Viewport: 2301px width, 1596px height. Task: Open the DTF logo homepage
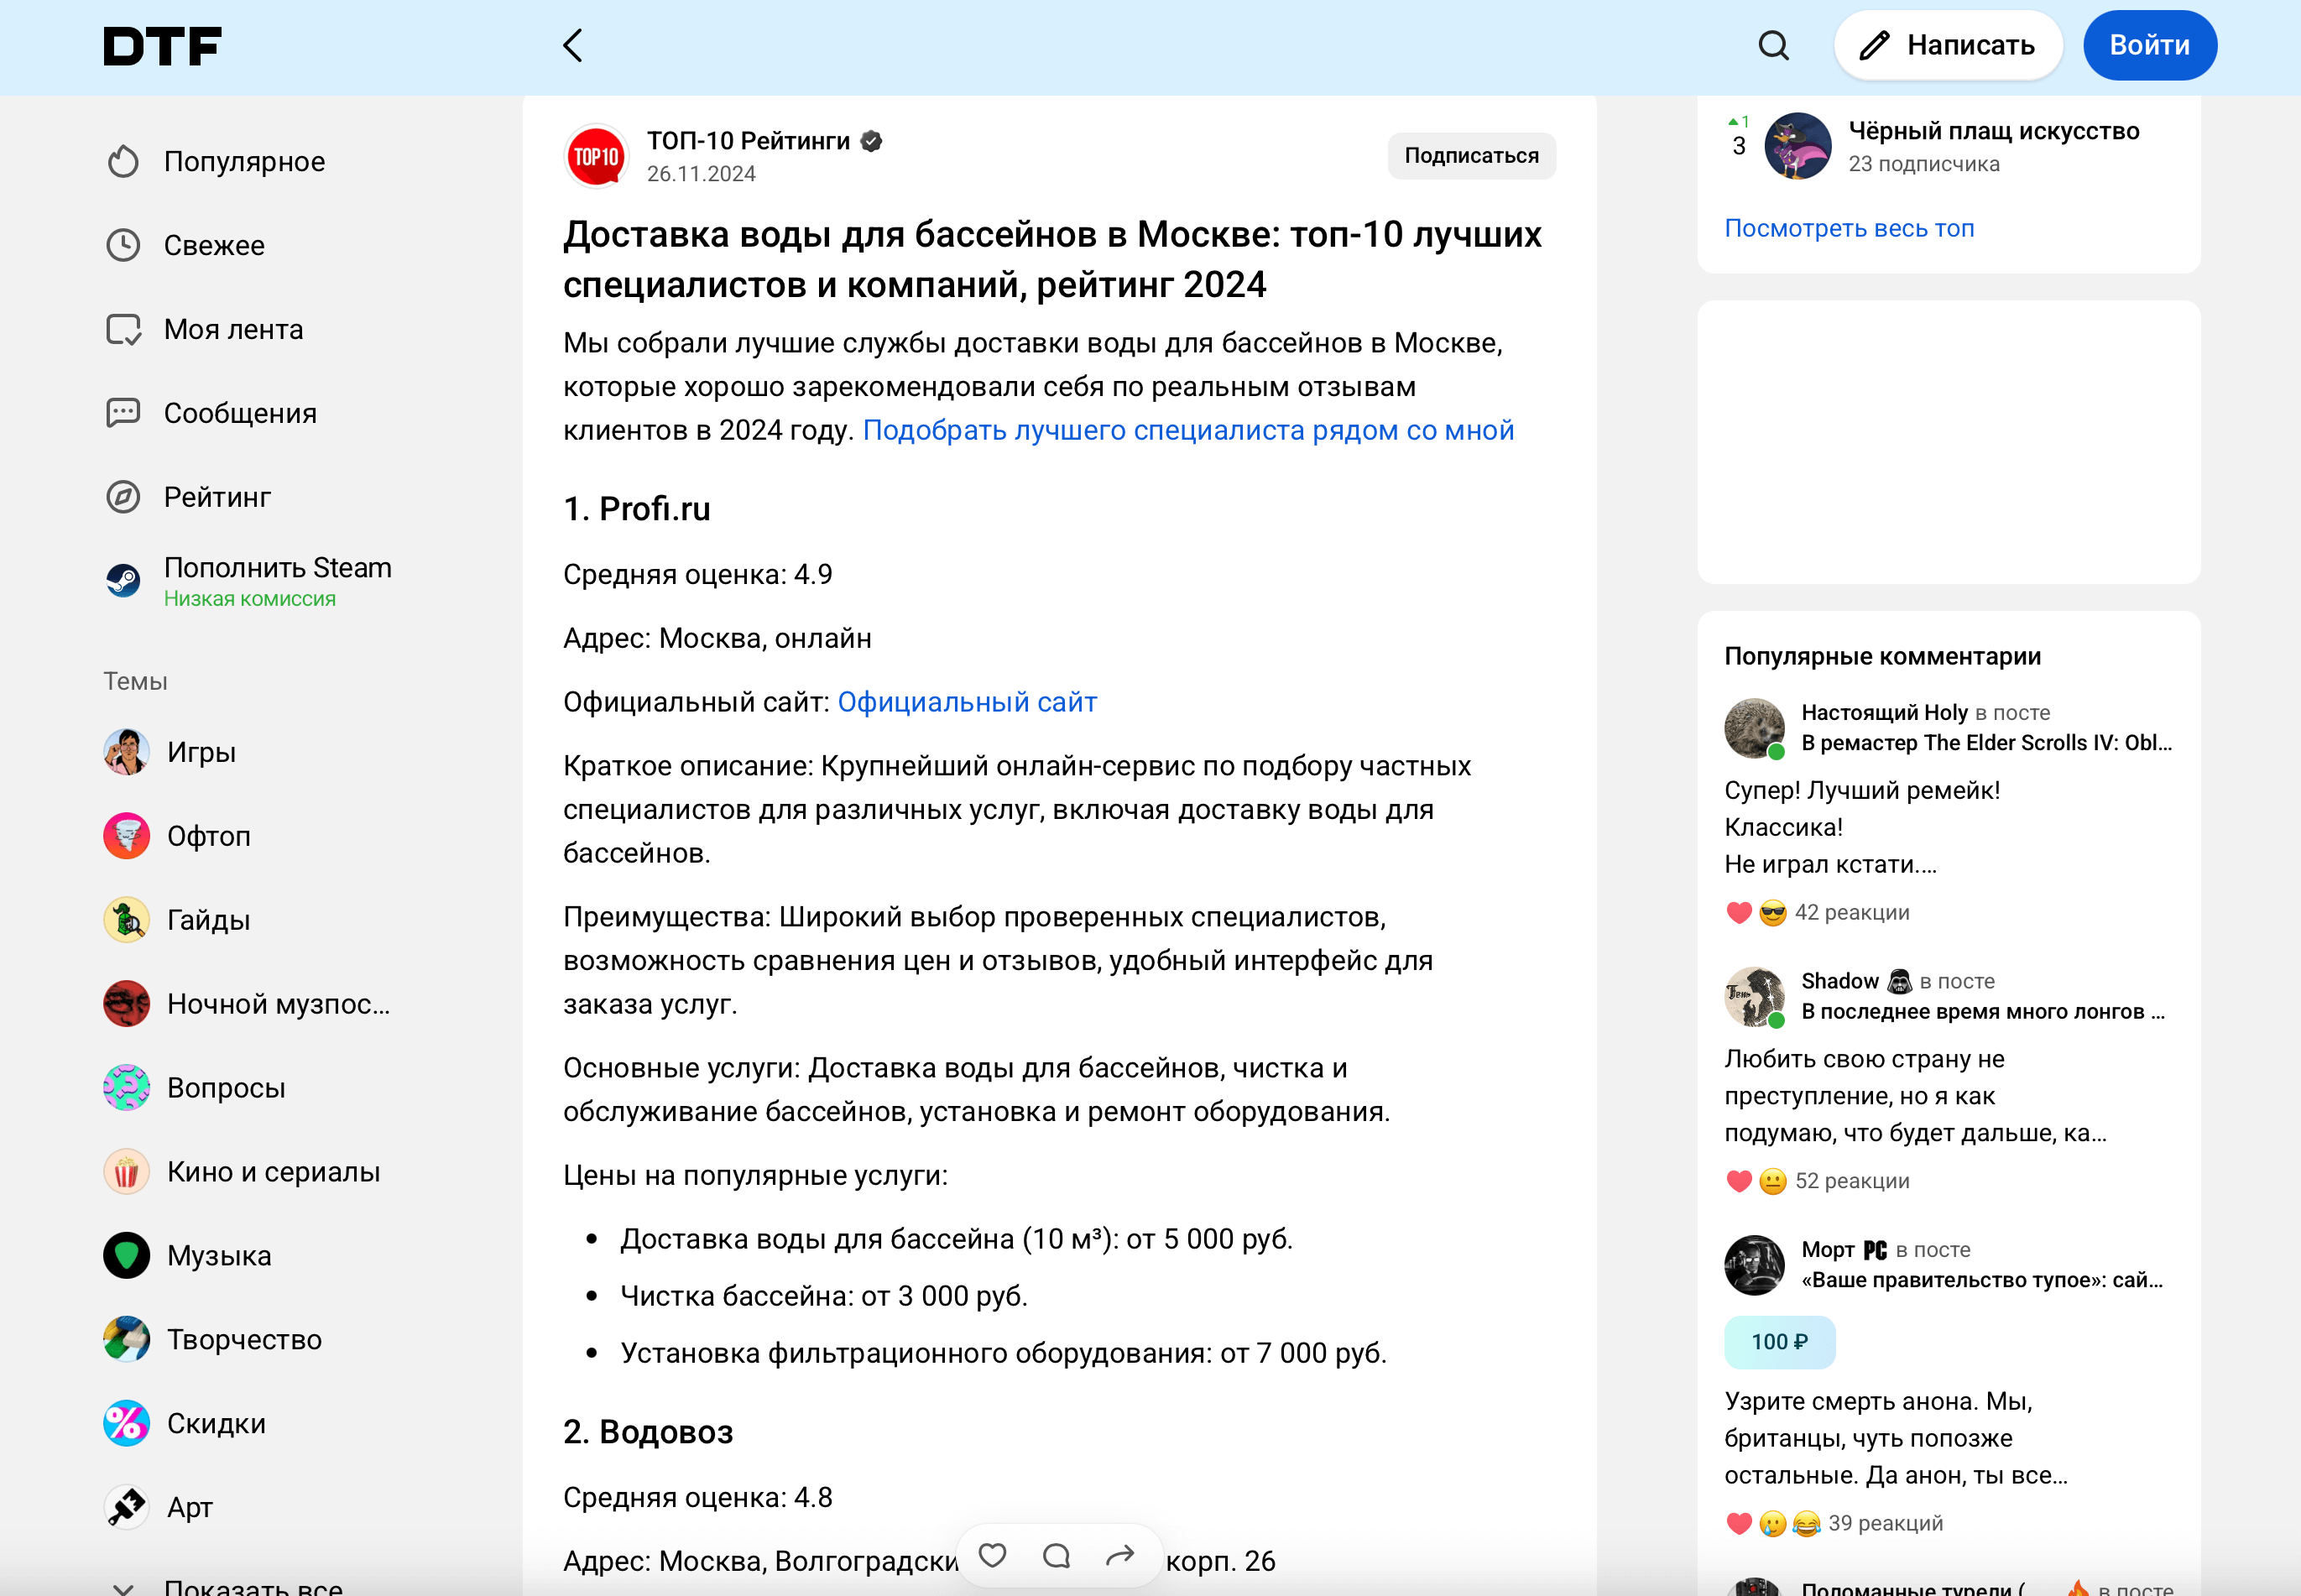point(162,46)
